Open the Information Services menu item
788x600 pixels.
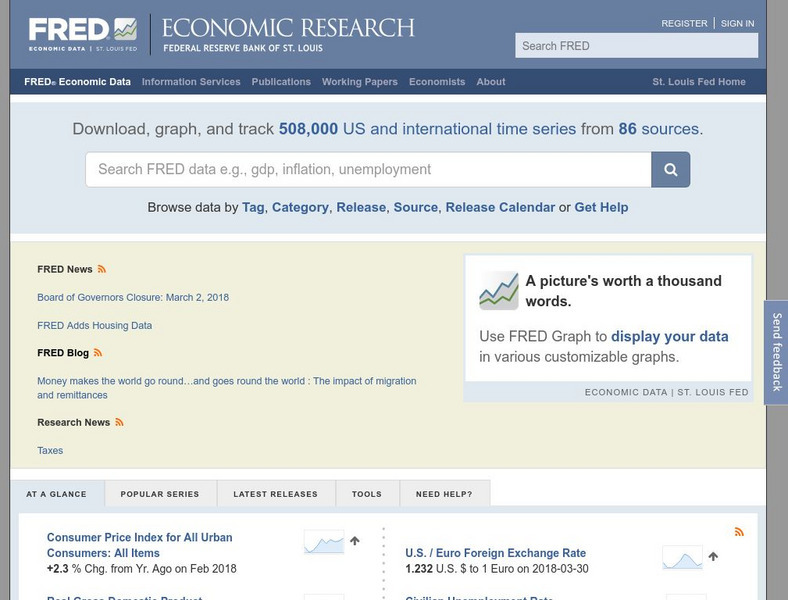click(191, 82)
